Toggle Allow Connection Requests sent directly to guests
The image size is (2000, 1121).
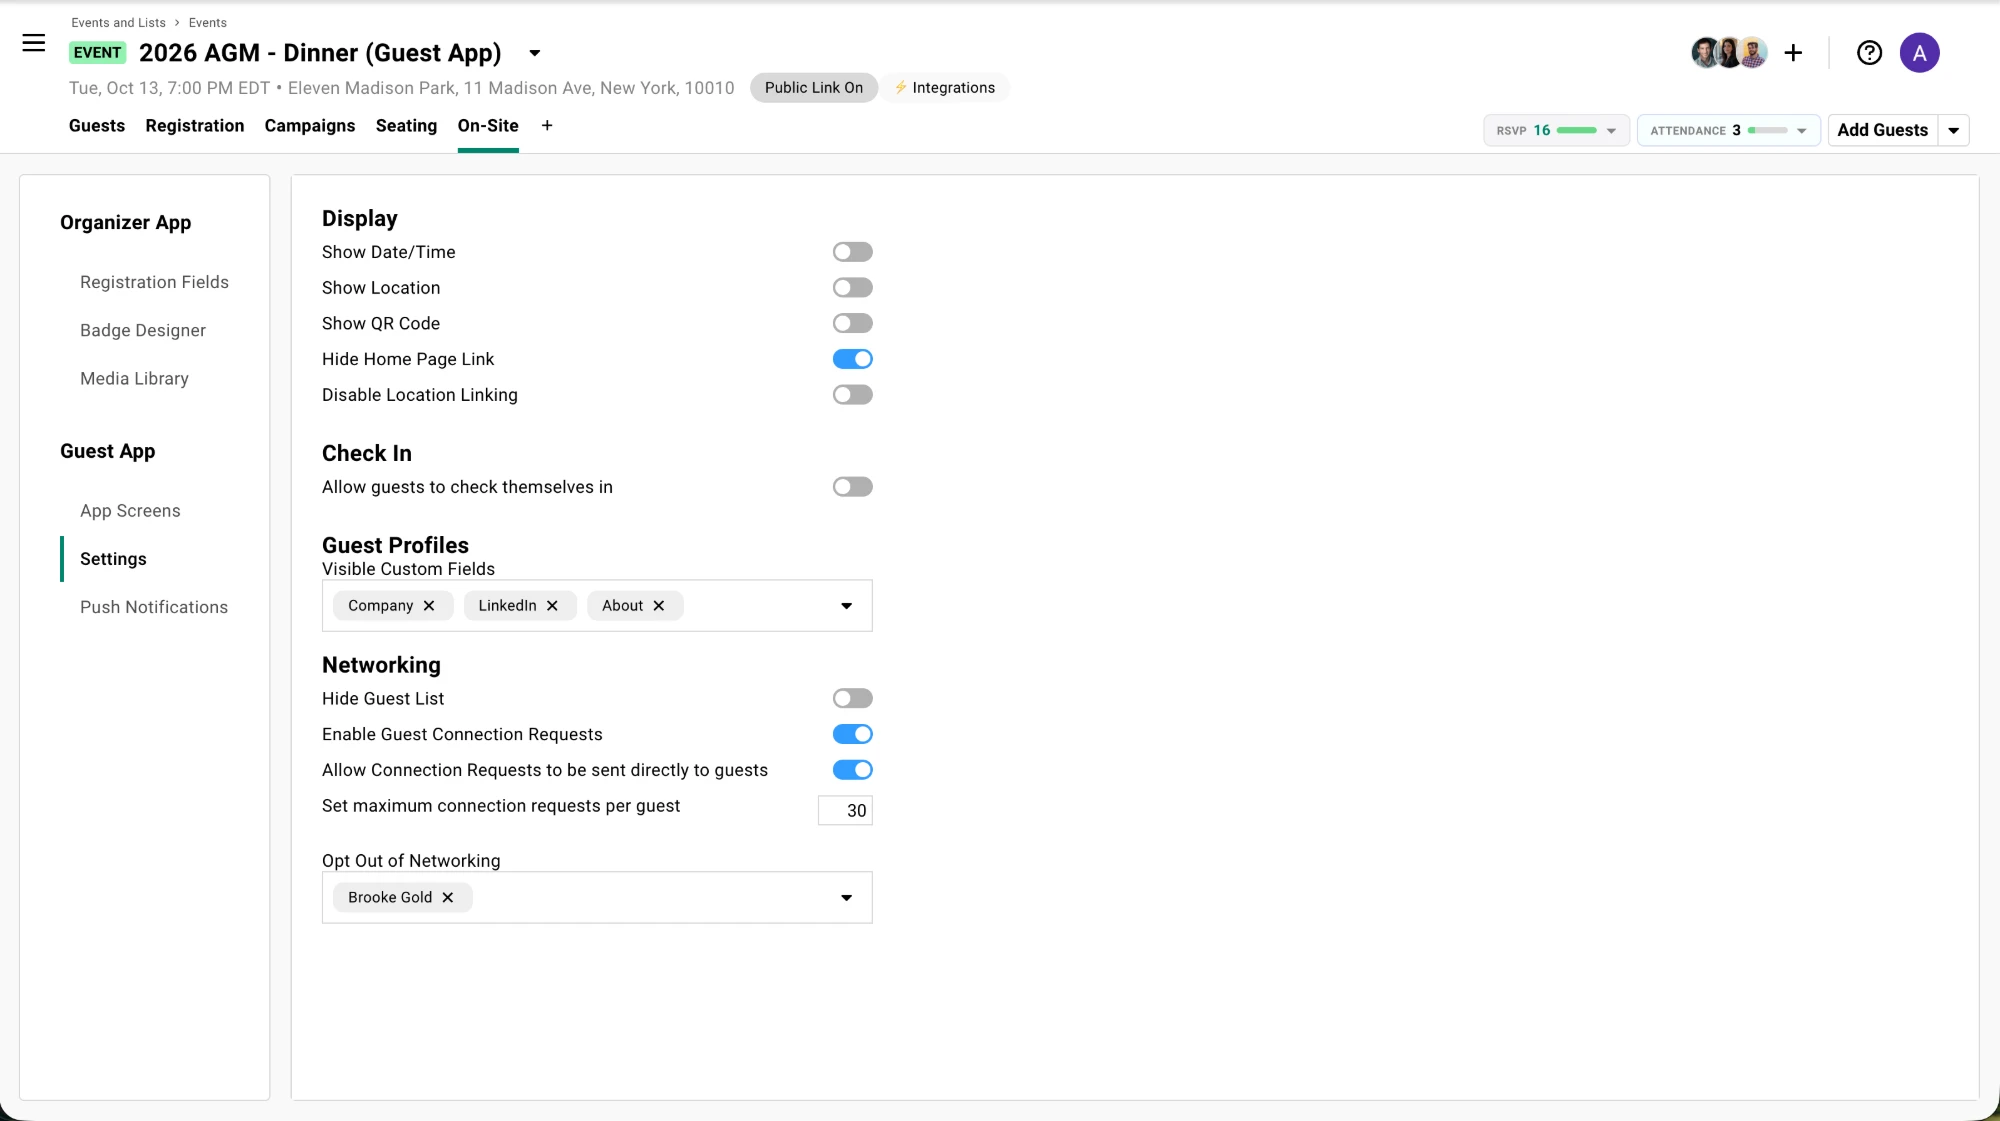point(852,770)
